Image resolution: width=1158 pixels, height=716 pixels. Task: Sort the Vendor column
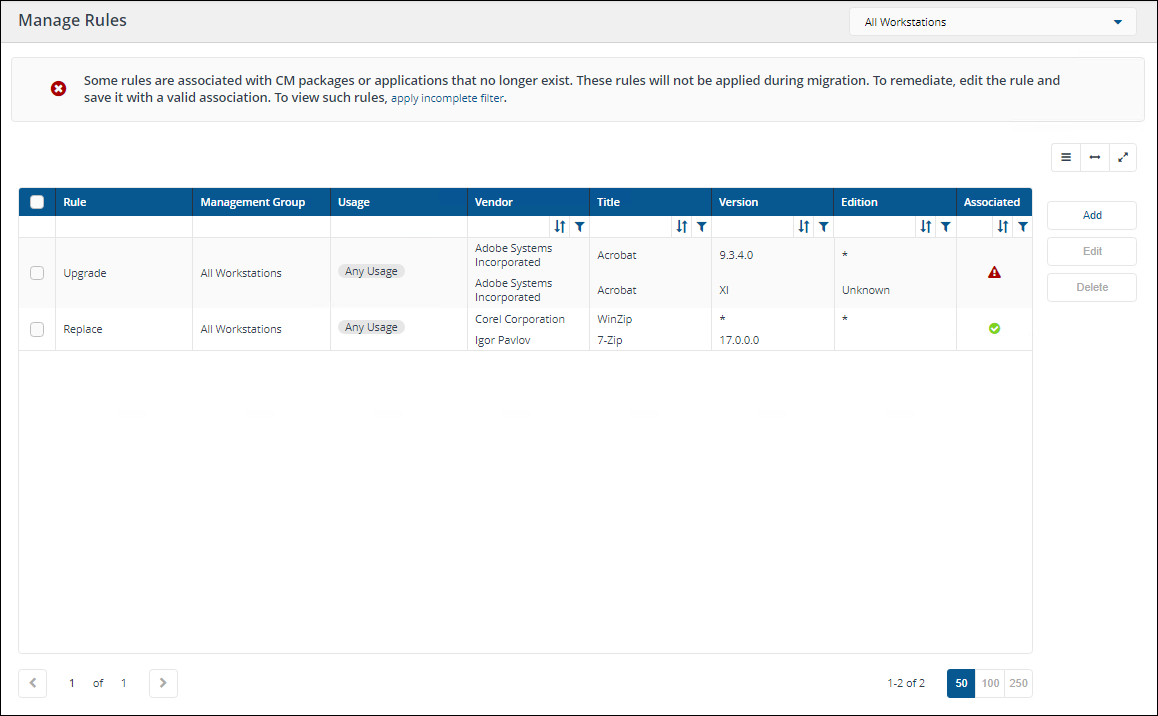560,227
